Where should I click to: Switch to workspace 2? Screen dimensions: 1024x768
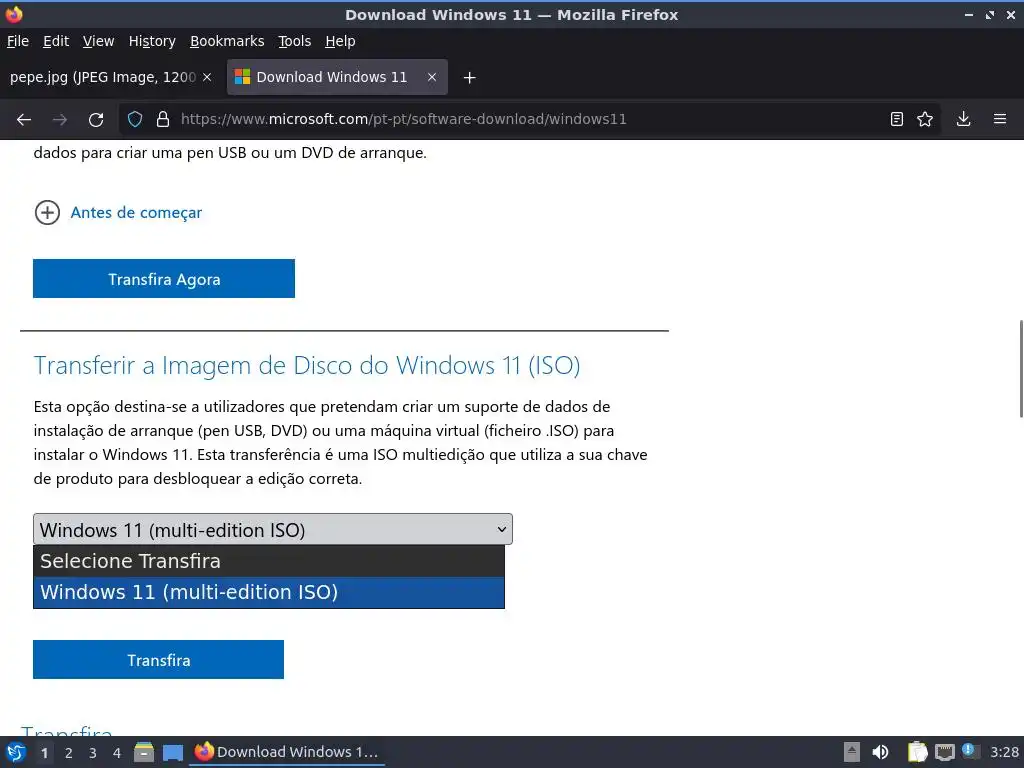(69, 753)
